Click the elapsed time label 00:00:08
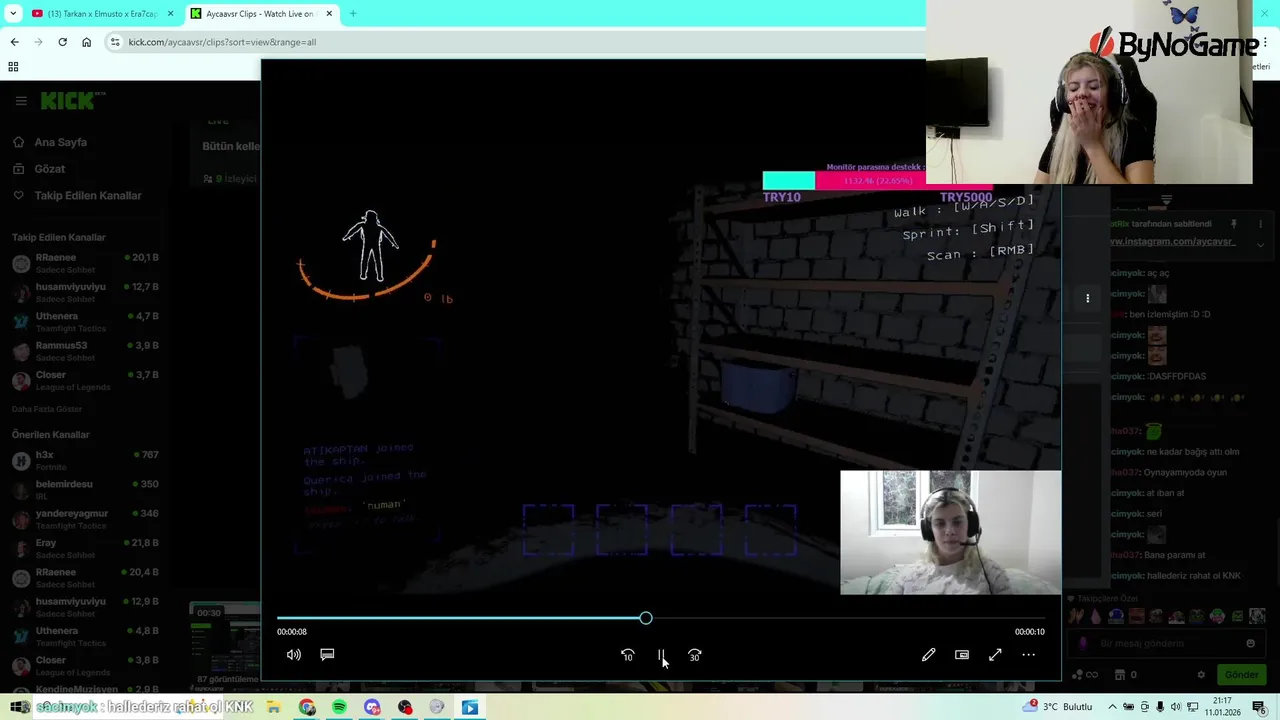Viewport: 1280px width, 720px height. coord(292,632)
